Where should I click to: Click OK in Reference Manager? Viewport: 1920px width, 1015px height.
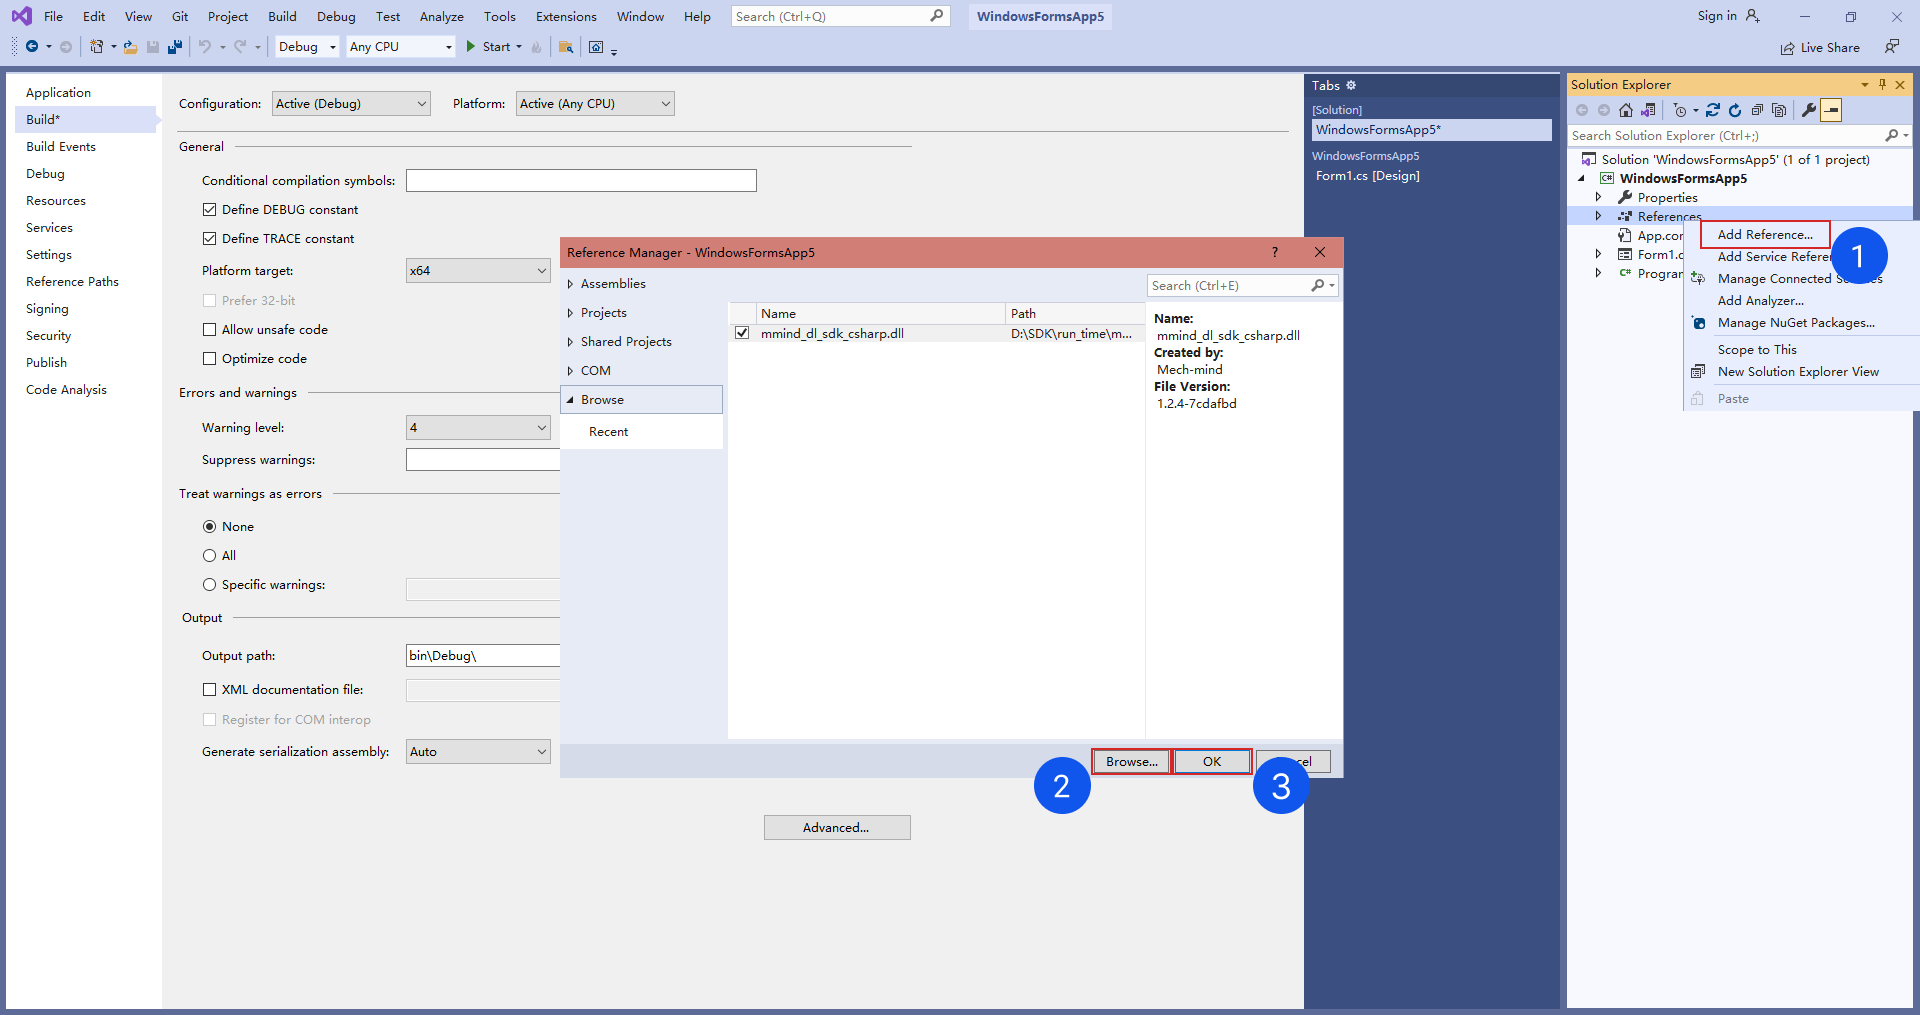coord(1212,762)
